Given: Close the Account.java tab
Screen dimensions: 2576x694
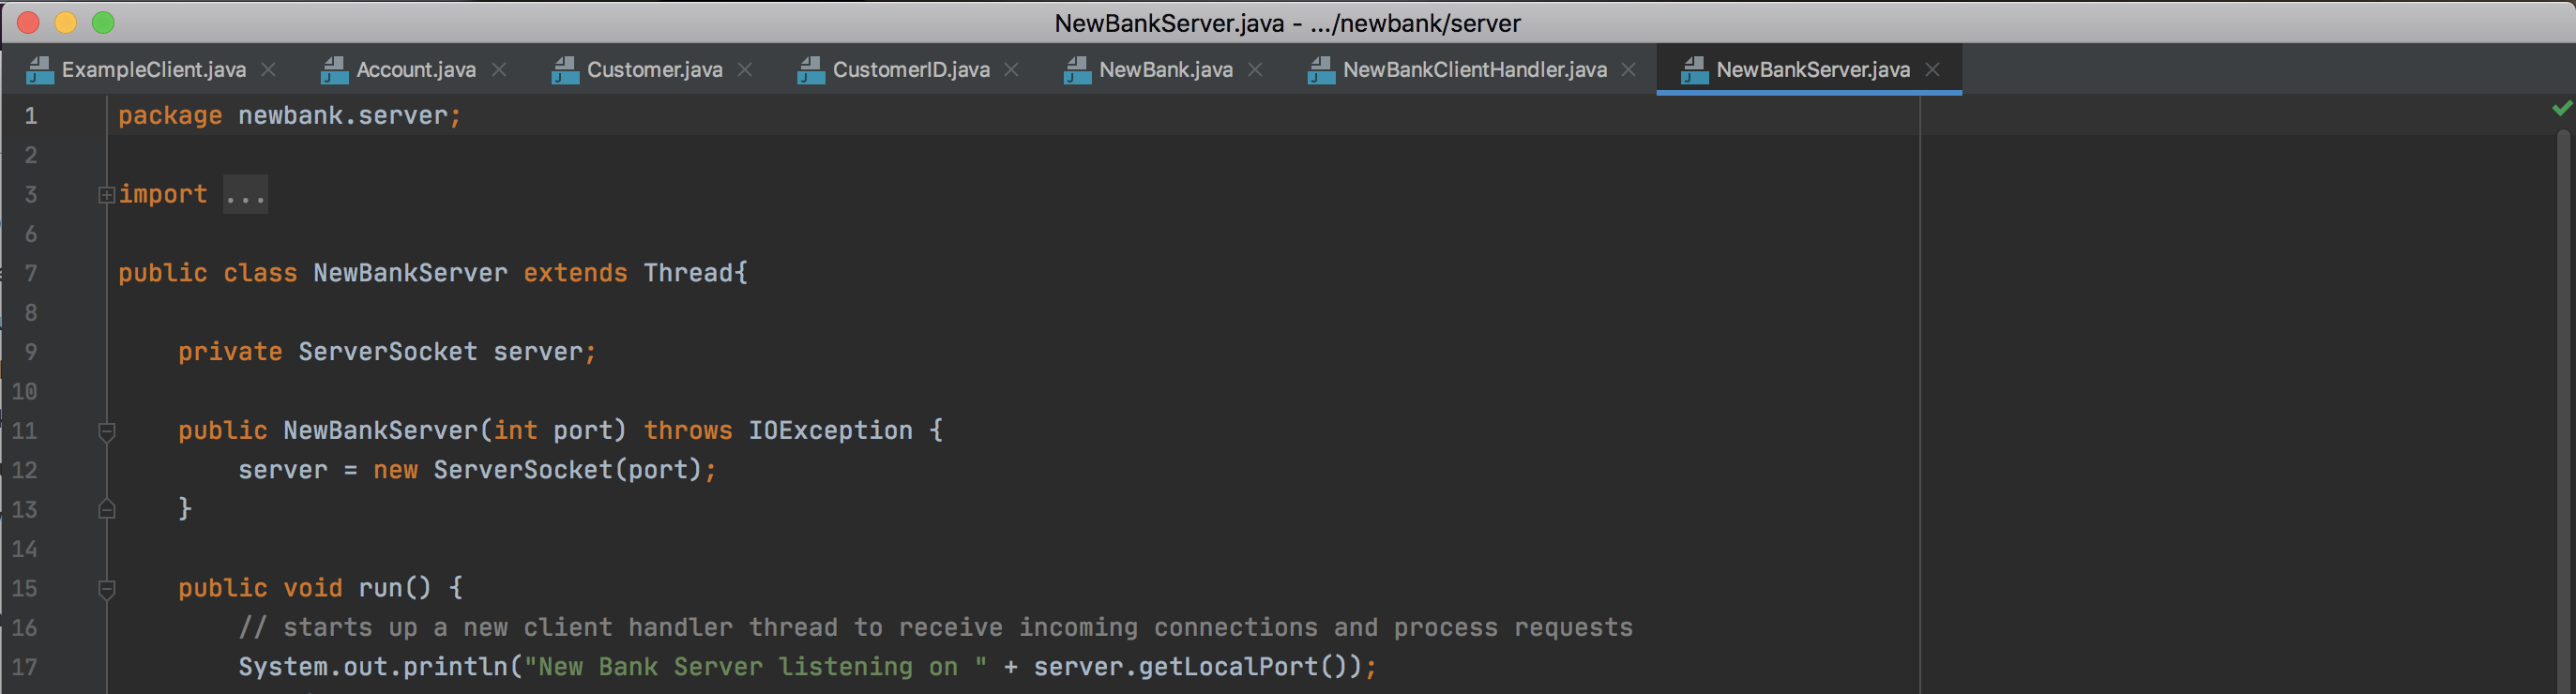Looking at the screenshot, I should point(499,69).
